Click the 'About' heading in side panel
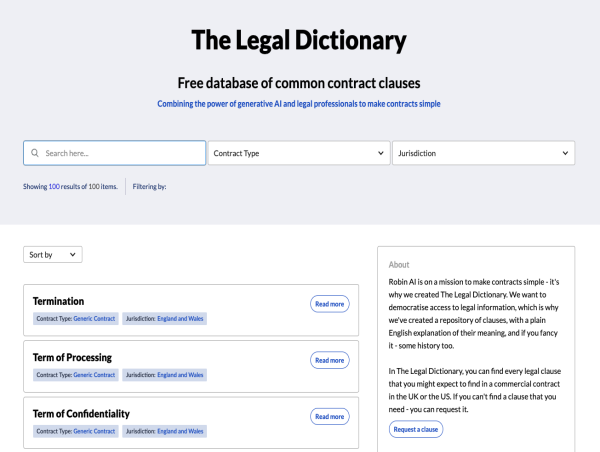The width and height of the screenshot is (600, 452). (399, 264)
